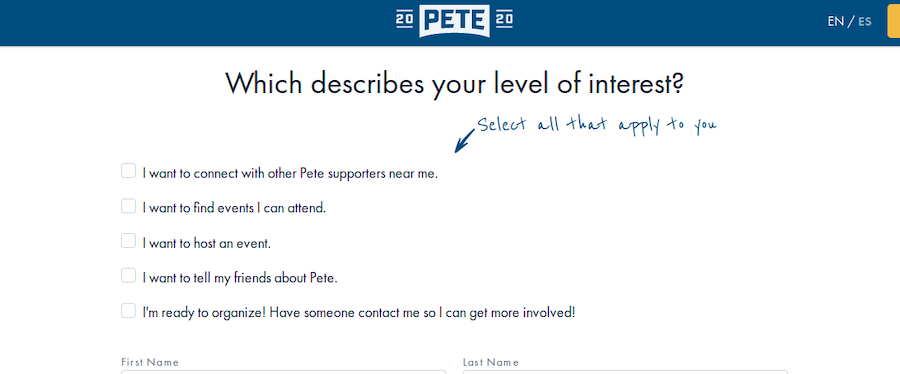900x374 pixels.
Task: Click the "First Name" field label
Action: (x=150, y=362)
